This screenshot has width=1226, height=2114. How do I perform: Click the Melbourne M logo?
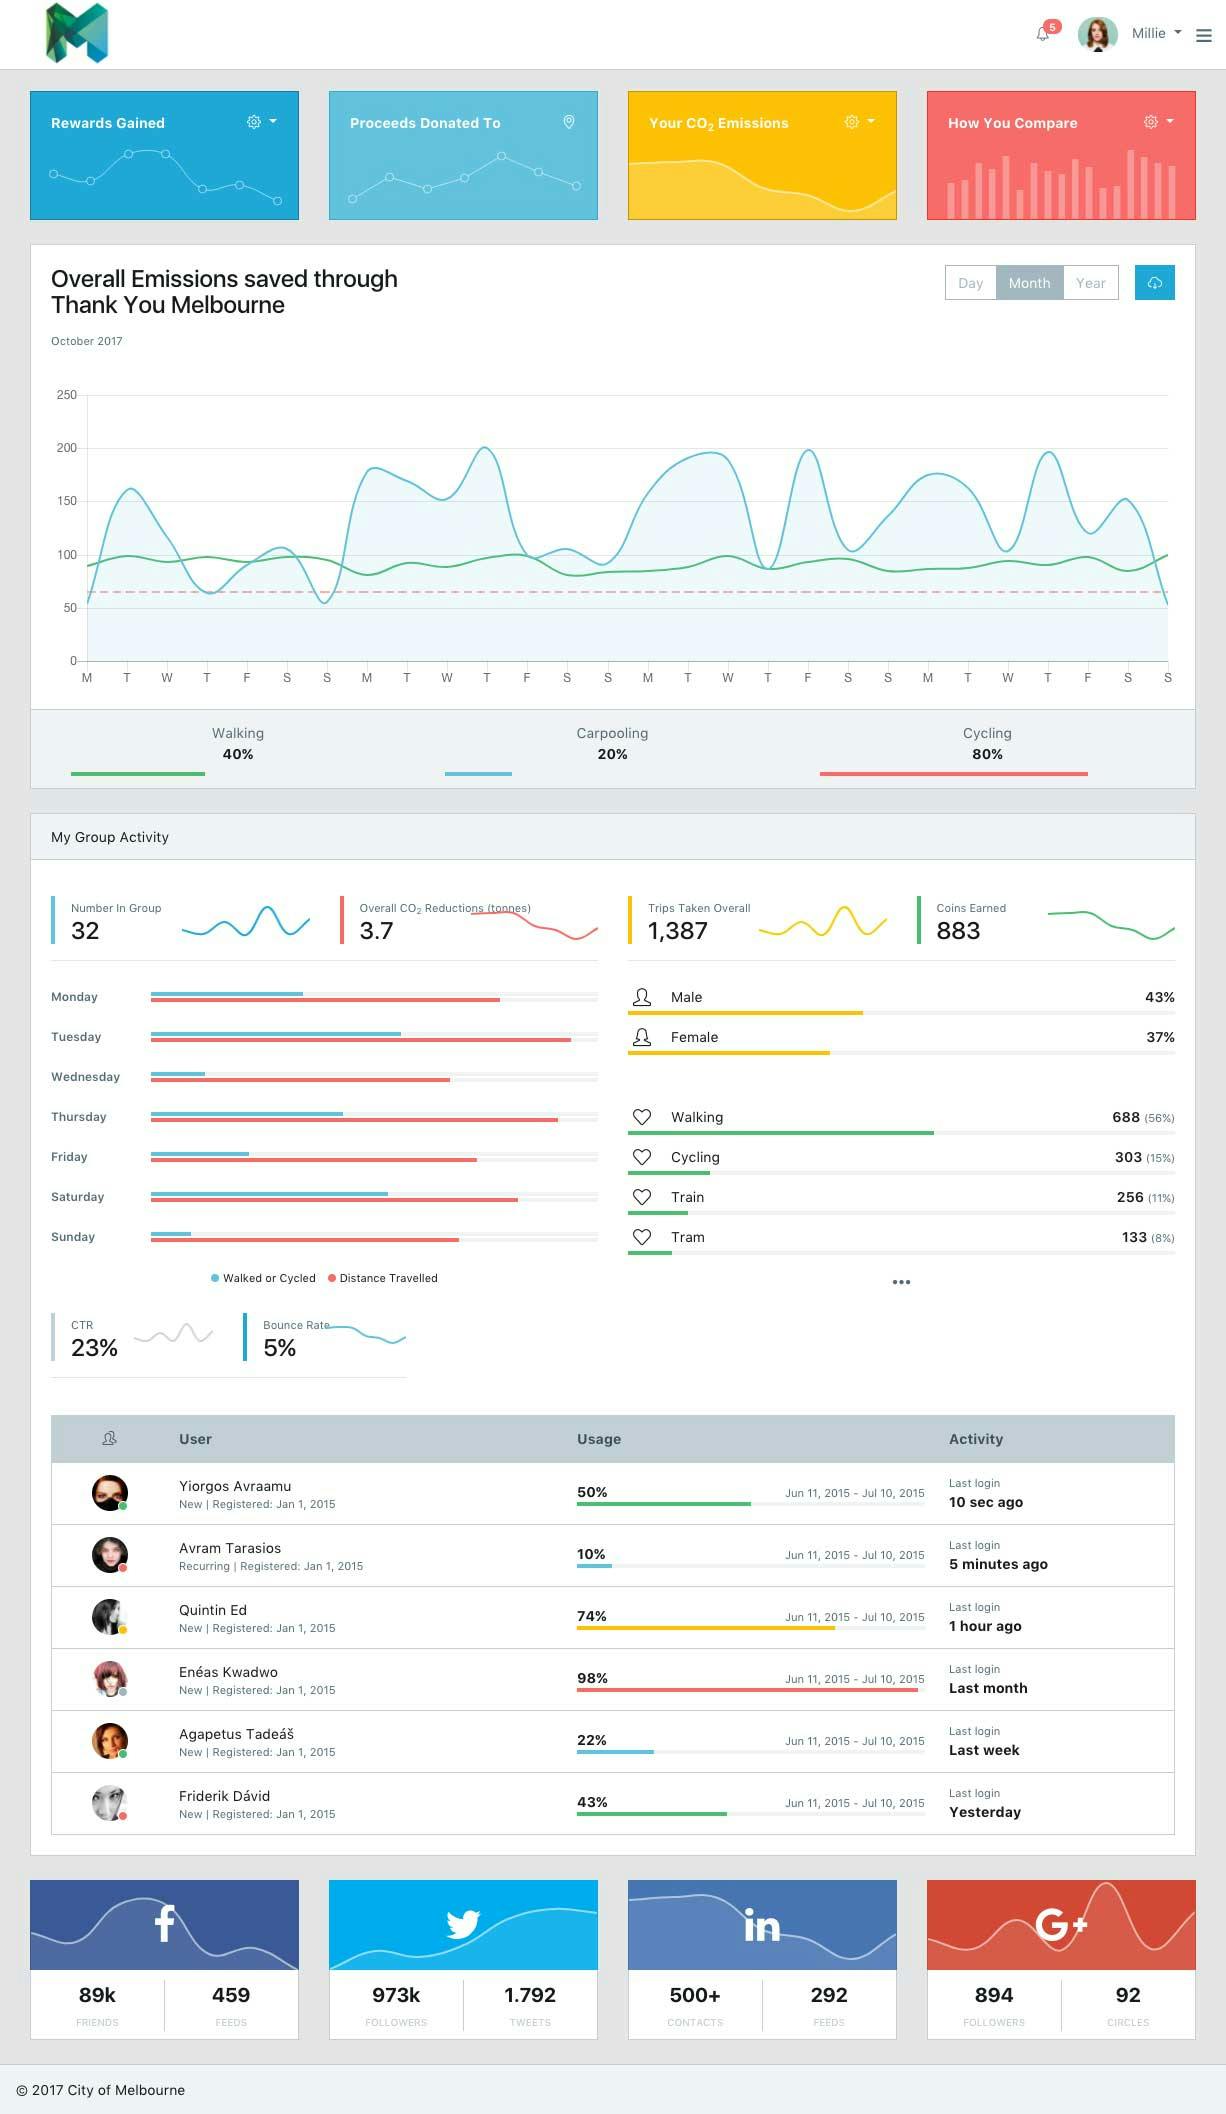click(x=77, y=33)
